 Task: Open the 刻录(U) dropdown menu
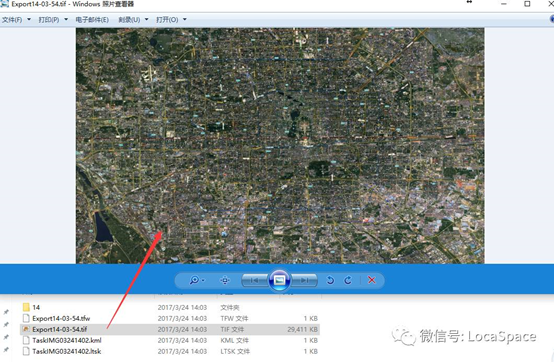point(133,19)
